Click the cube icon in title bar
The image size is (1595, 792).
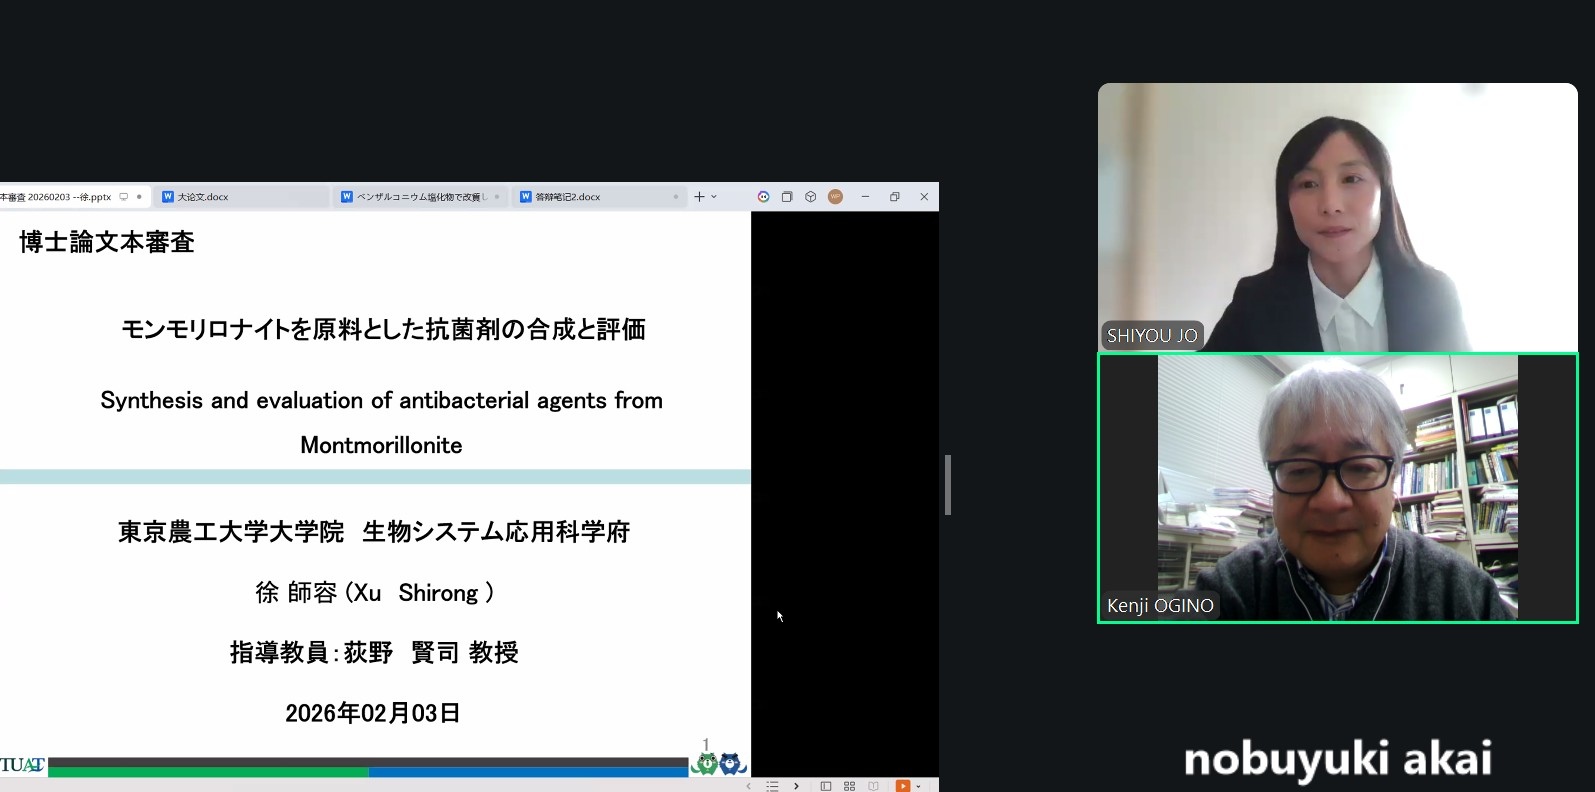click(x=811, y=197)
